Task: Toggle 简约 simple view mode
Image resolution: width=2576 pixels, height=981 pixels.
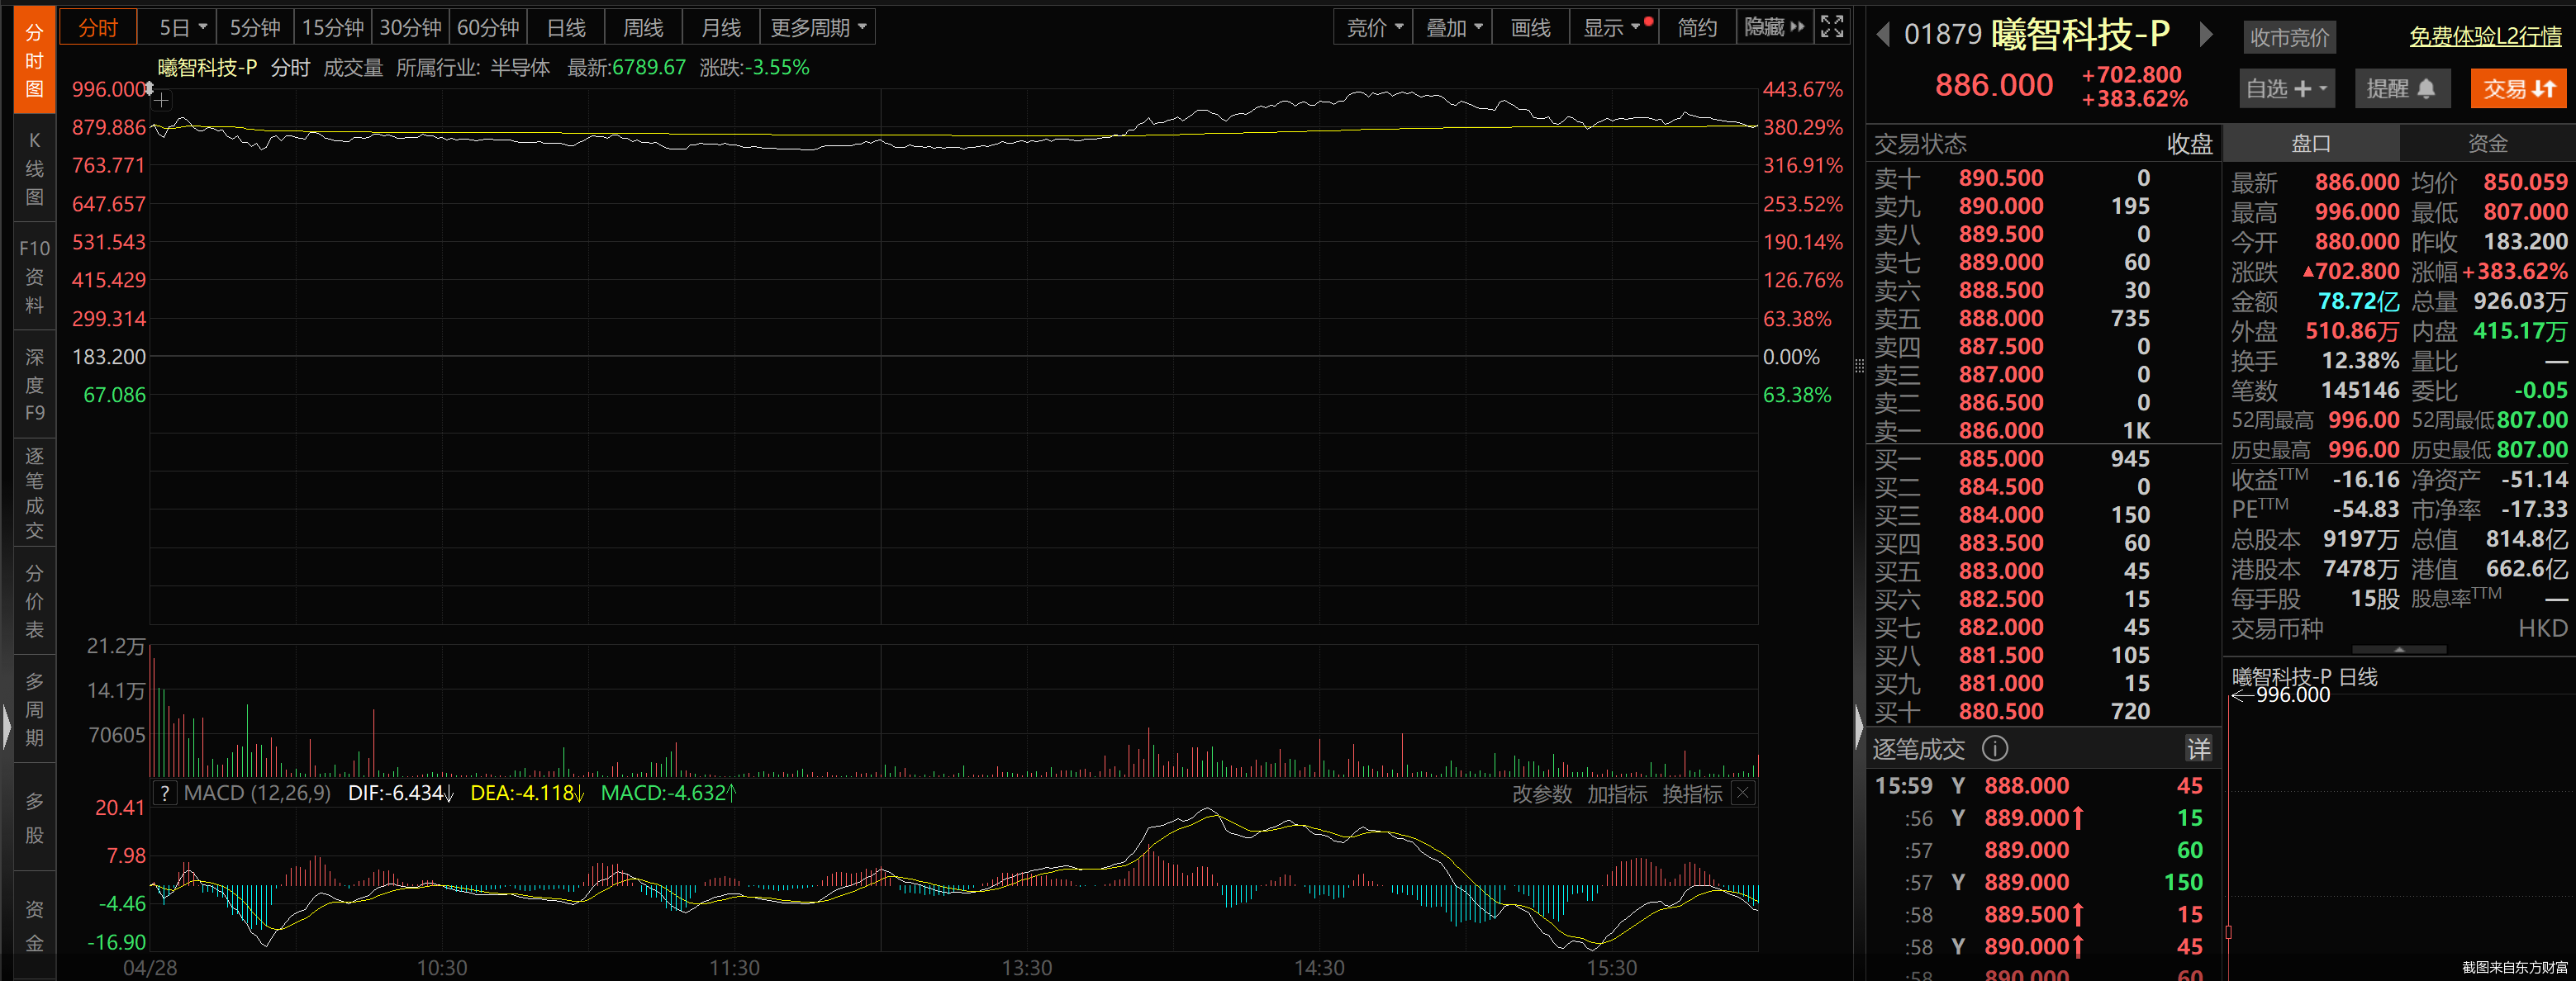Action: (1697, 27)
